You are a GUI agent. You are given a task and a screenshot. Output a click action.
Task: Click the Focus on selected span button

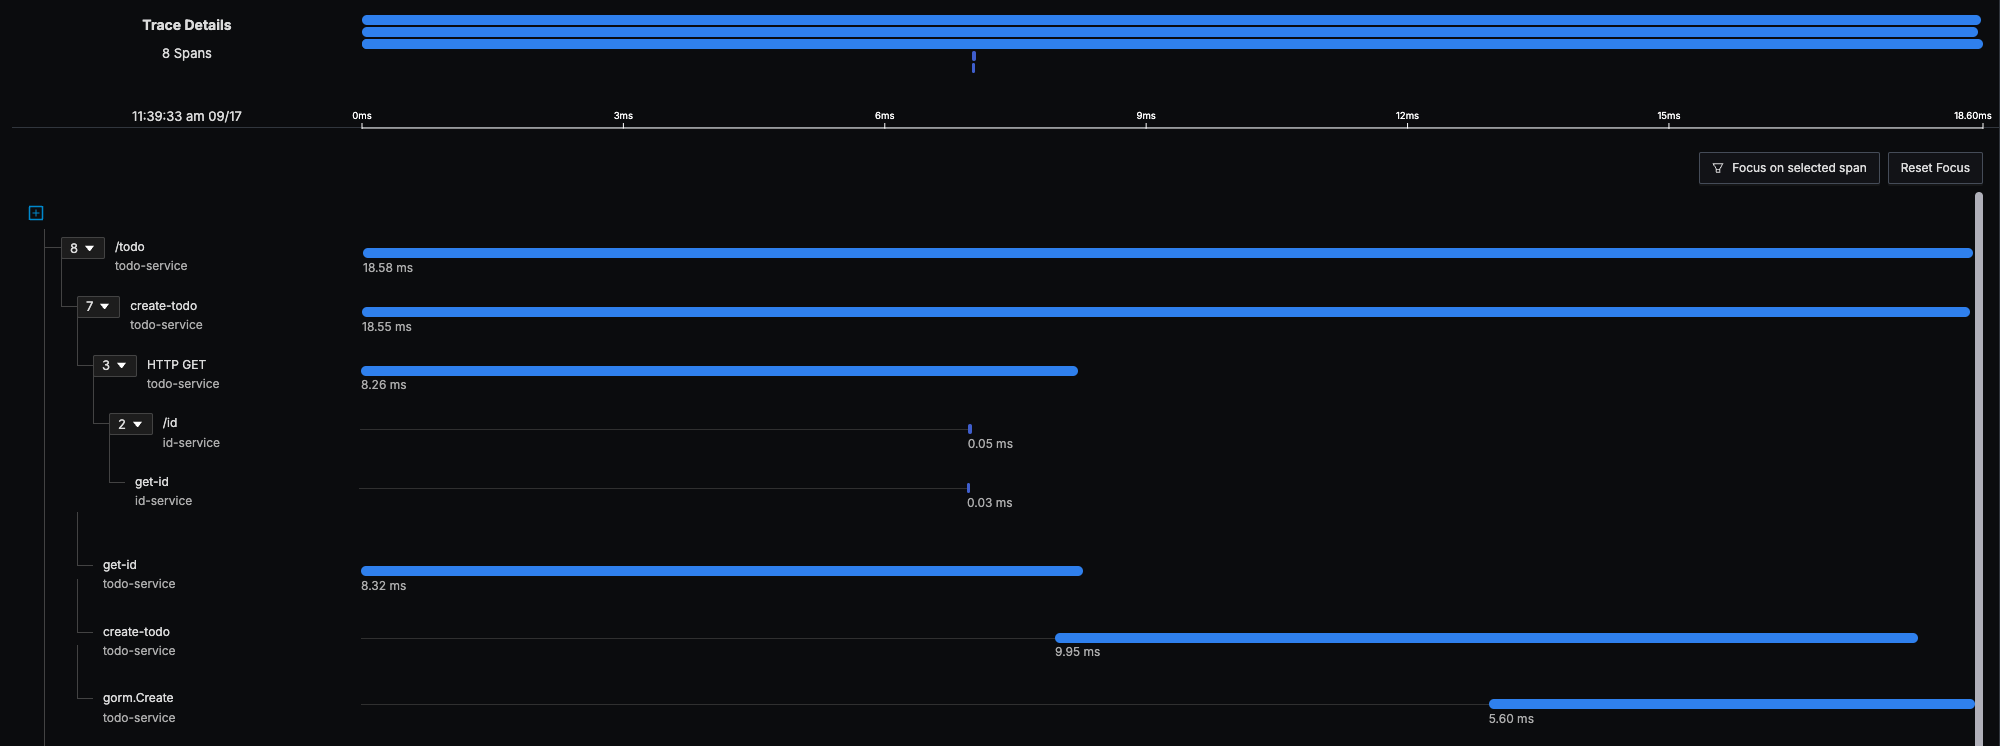coord(1789,168)
